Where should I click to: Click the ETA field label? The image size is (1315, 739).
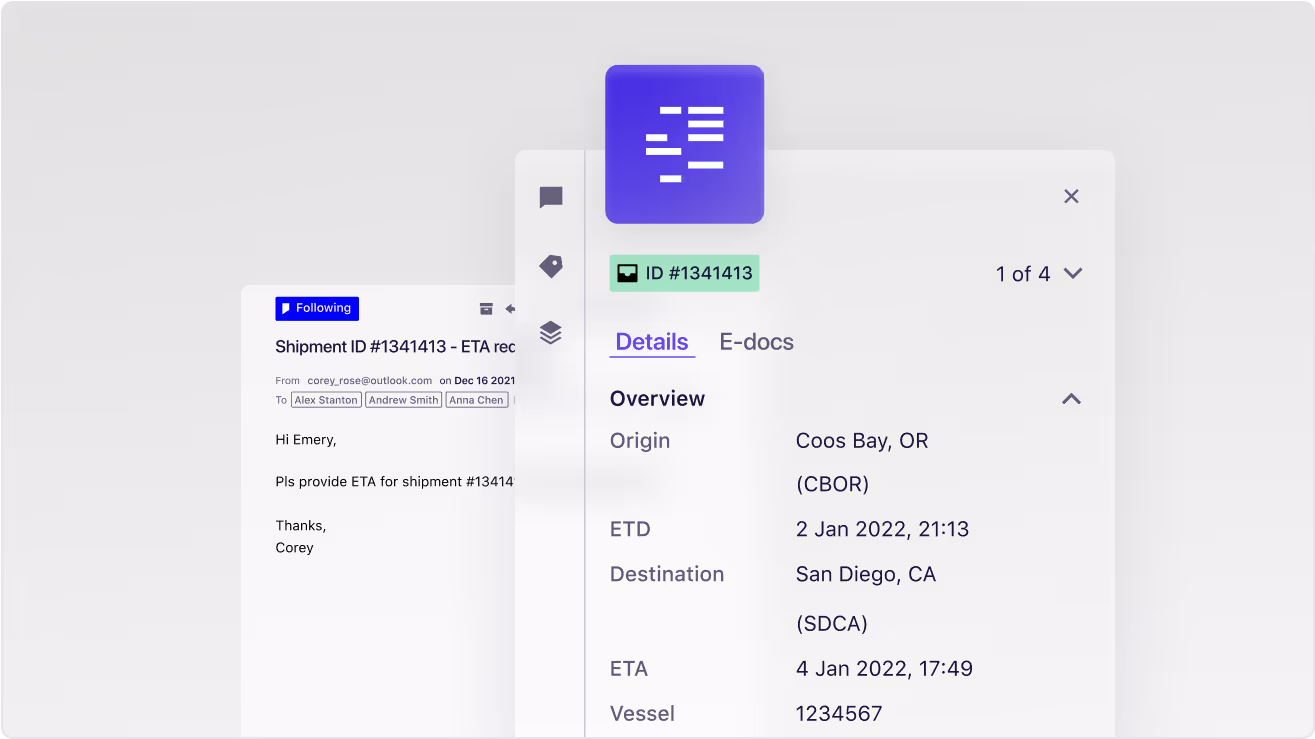tap(629, 668)
